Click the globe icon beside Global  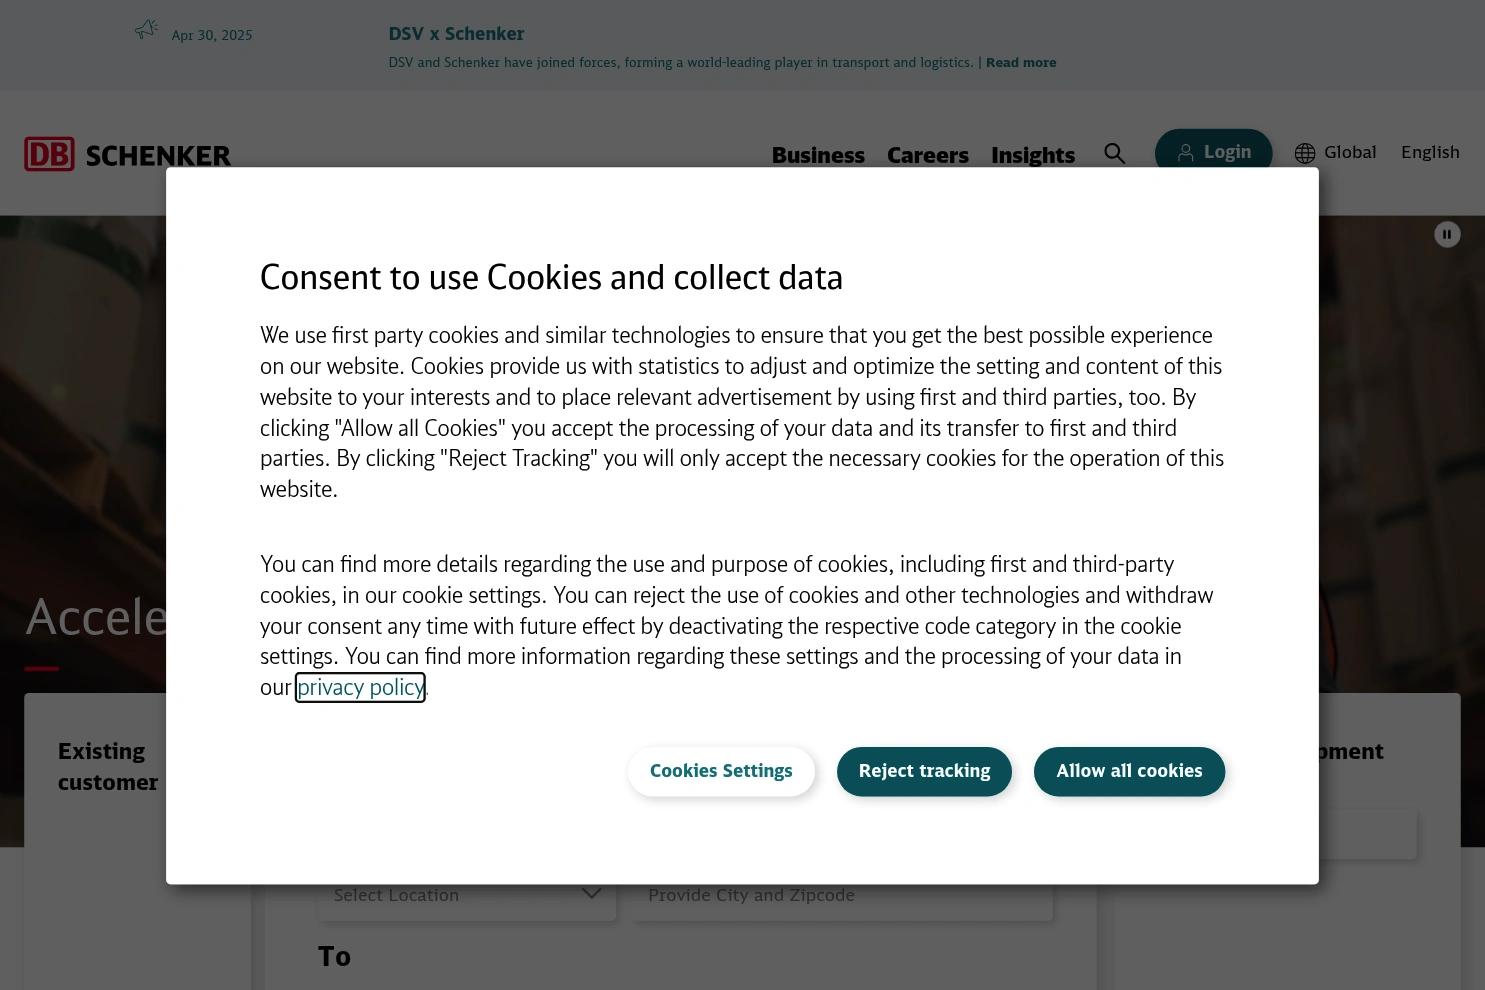point(1305,153)
